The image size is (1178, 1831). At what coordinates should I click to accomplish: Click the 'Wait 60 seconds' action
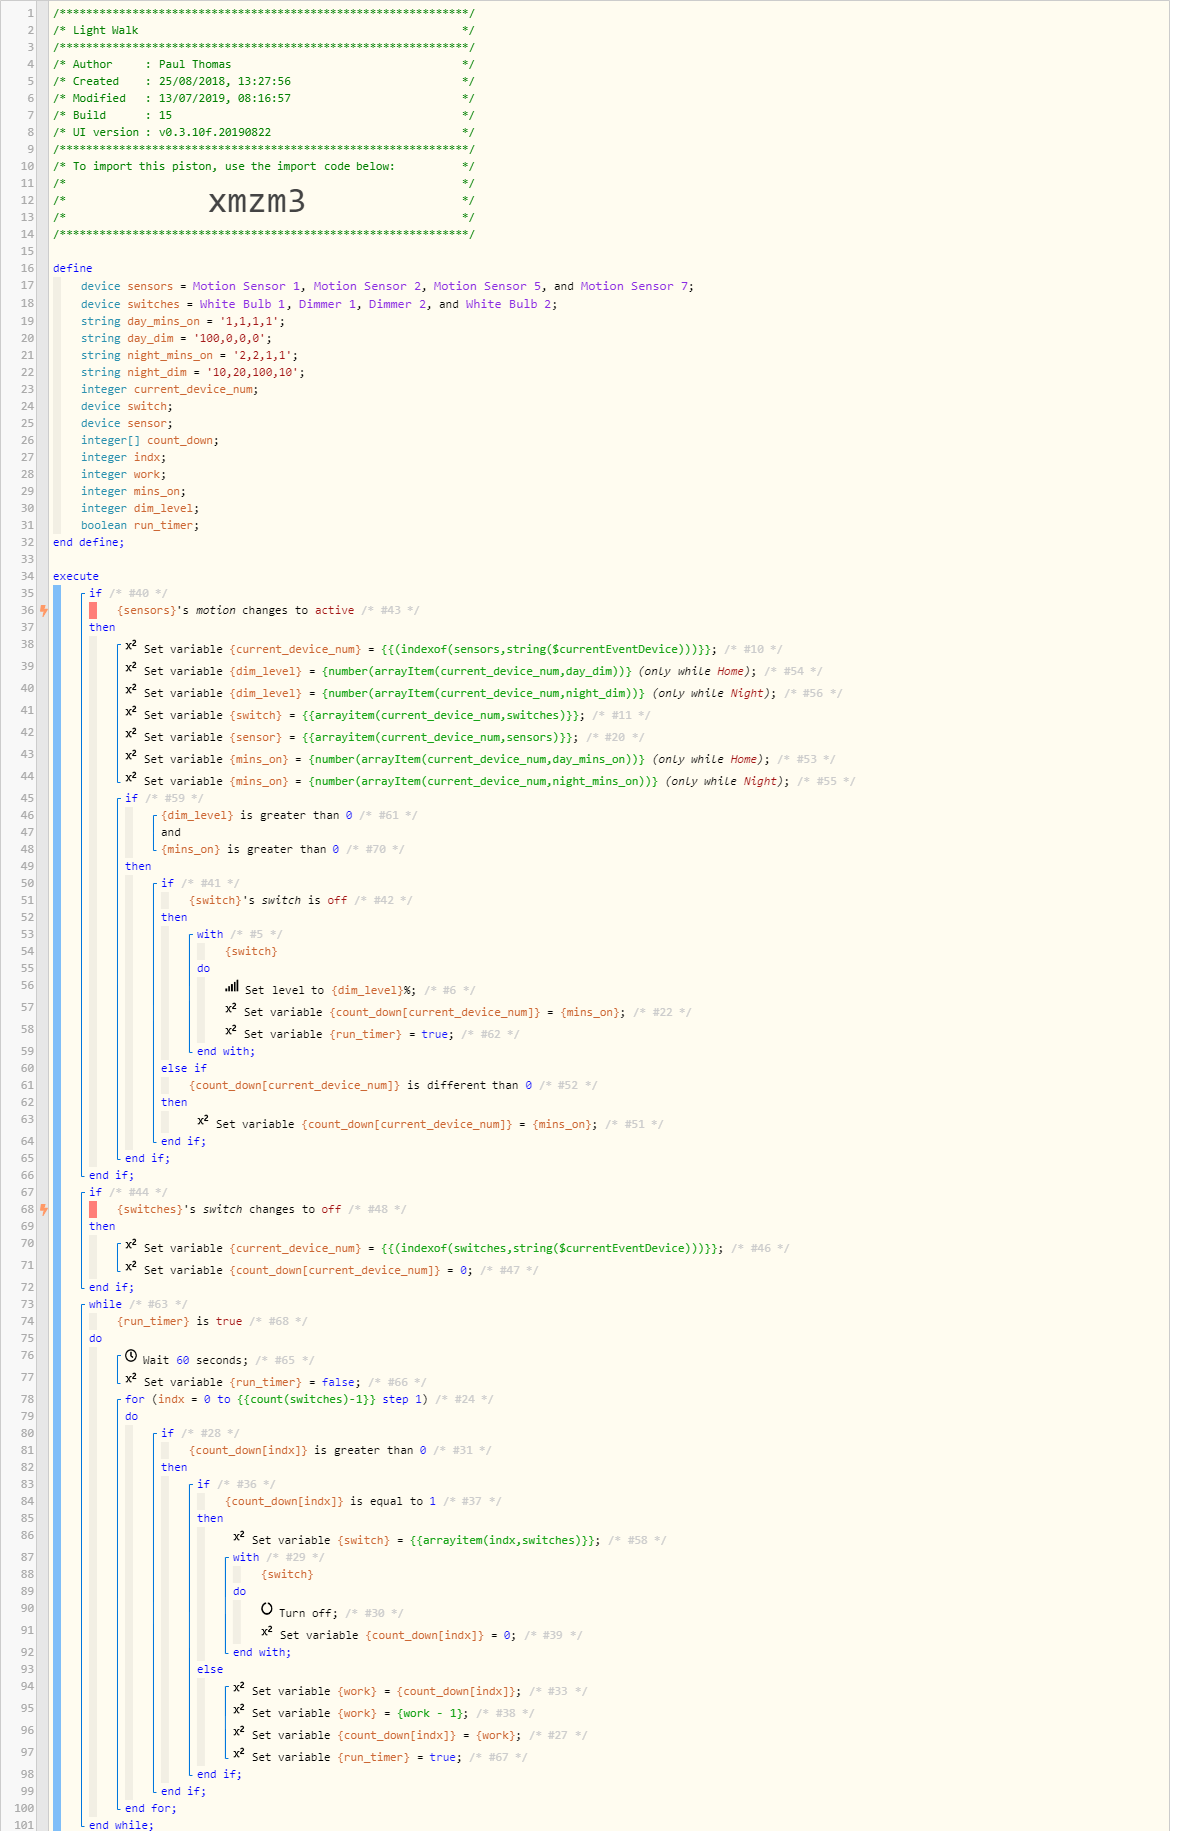(195, 1360)
